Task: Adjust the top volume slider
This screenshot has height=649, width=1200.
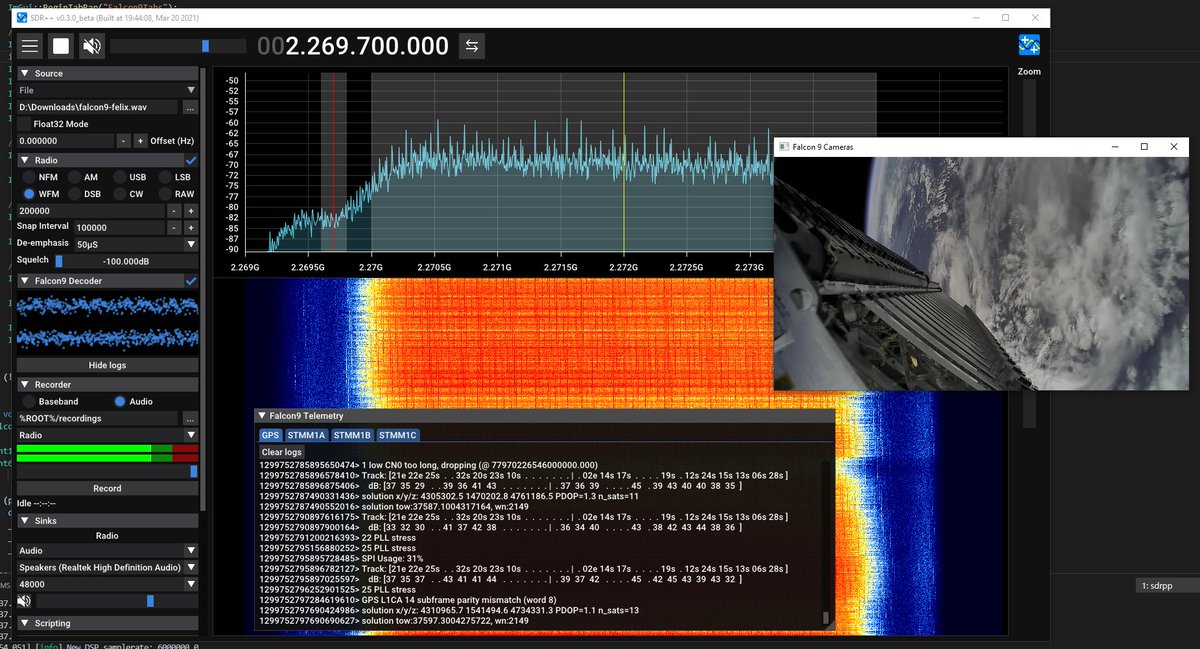Action: point(178,46)
